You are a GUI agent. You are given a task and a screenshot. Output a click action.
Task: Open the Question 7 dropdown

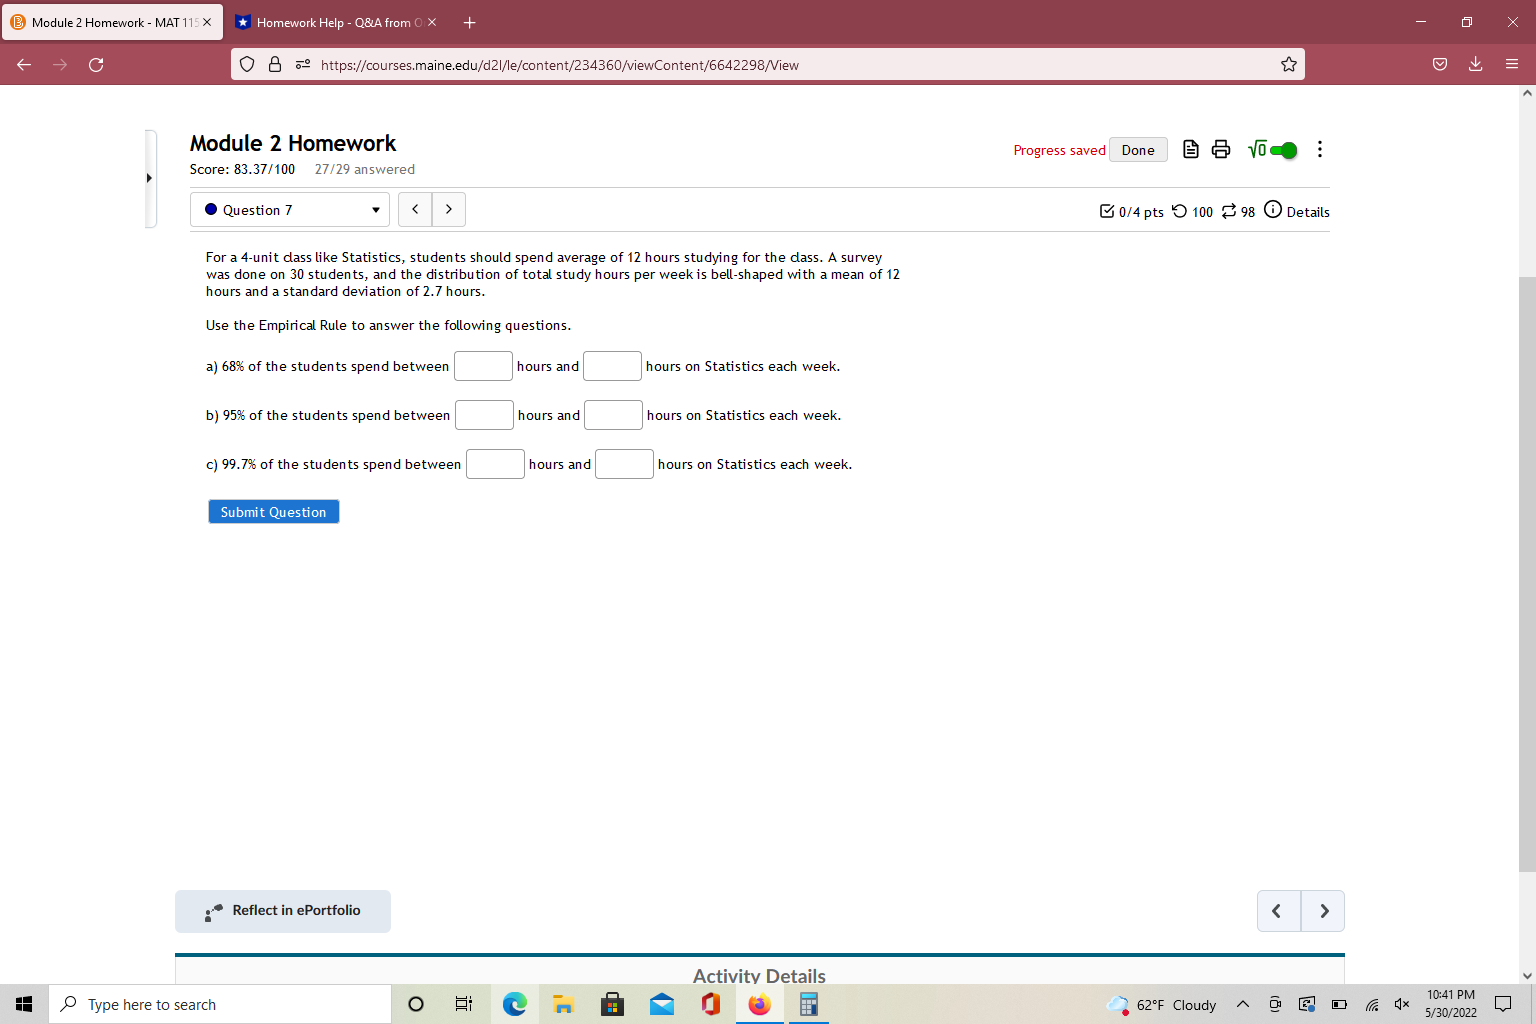coord(289,209)
